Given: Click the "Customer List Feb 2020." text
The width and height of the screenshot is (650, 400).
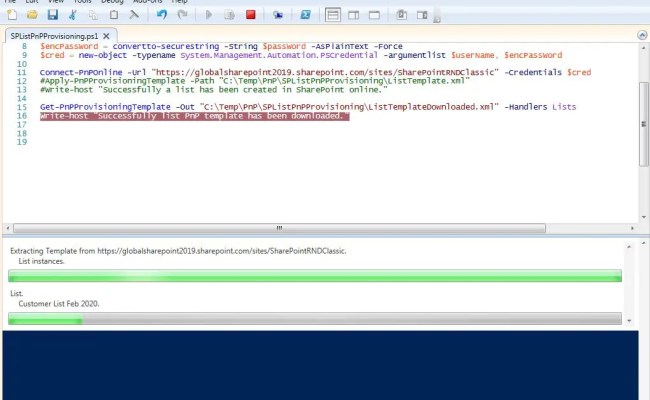Looking at the screenshot, I should [59, 304].
